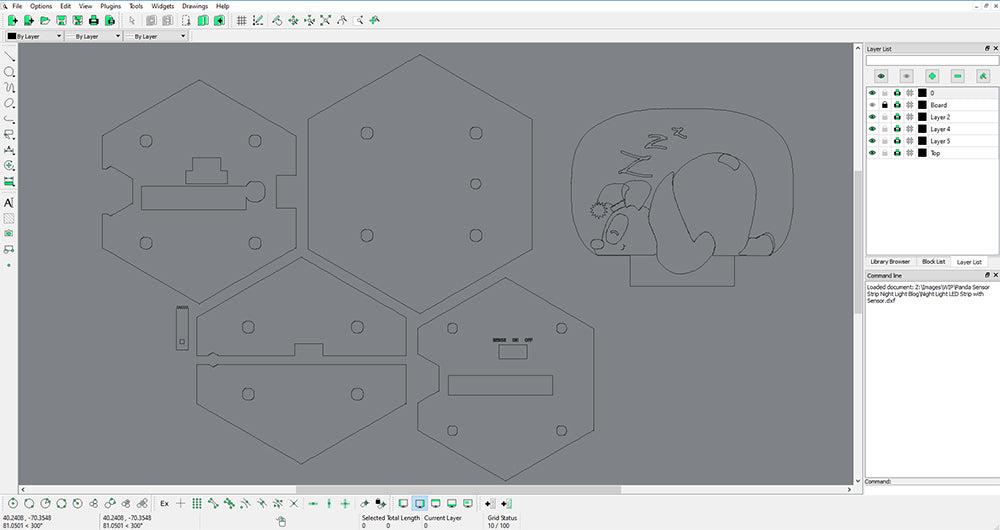1000x530 pixels.
Task: Click the Save drawing icon
Action: click(61, 20)
